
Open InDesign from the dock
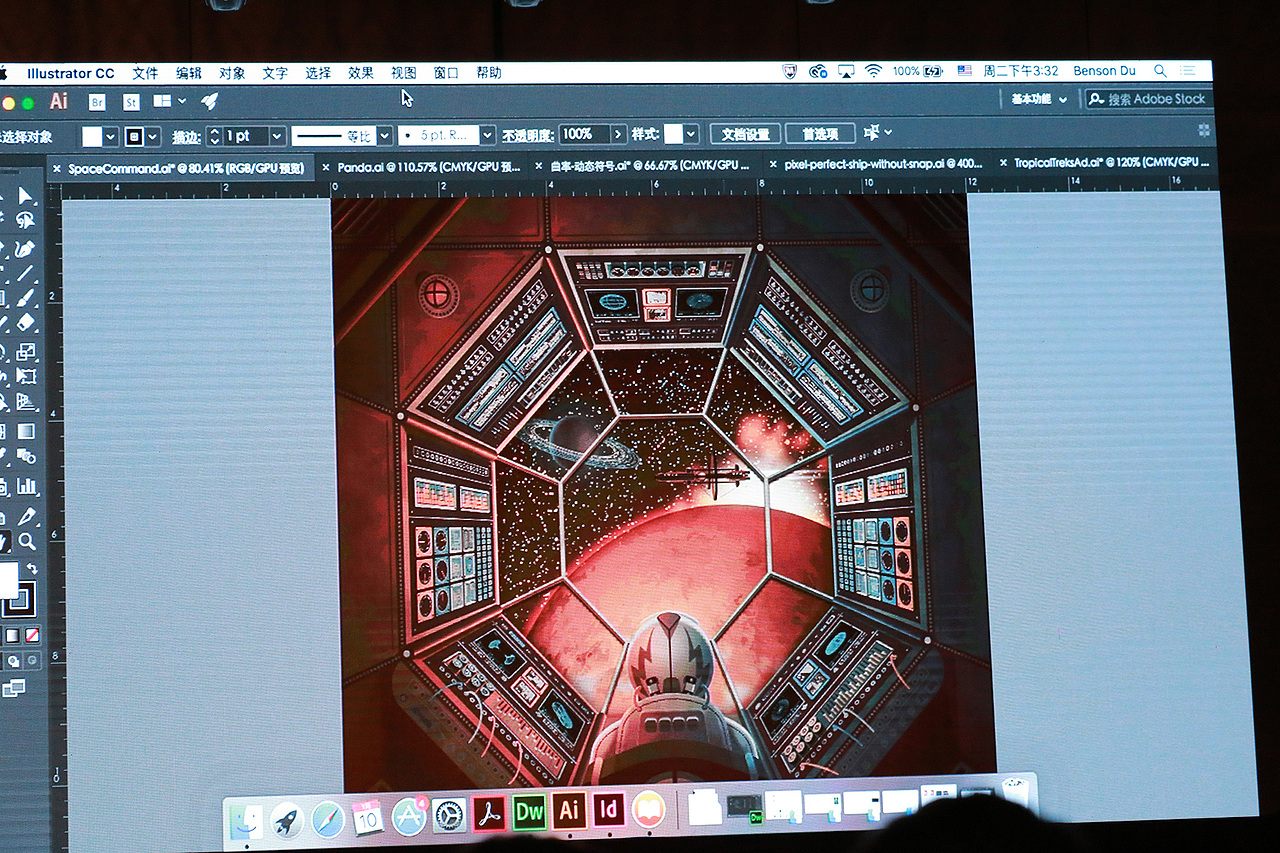(x=608, y=810)
